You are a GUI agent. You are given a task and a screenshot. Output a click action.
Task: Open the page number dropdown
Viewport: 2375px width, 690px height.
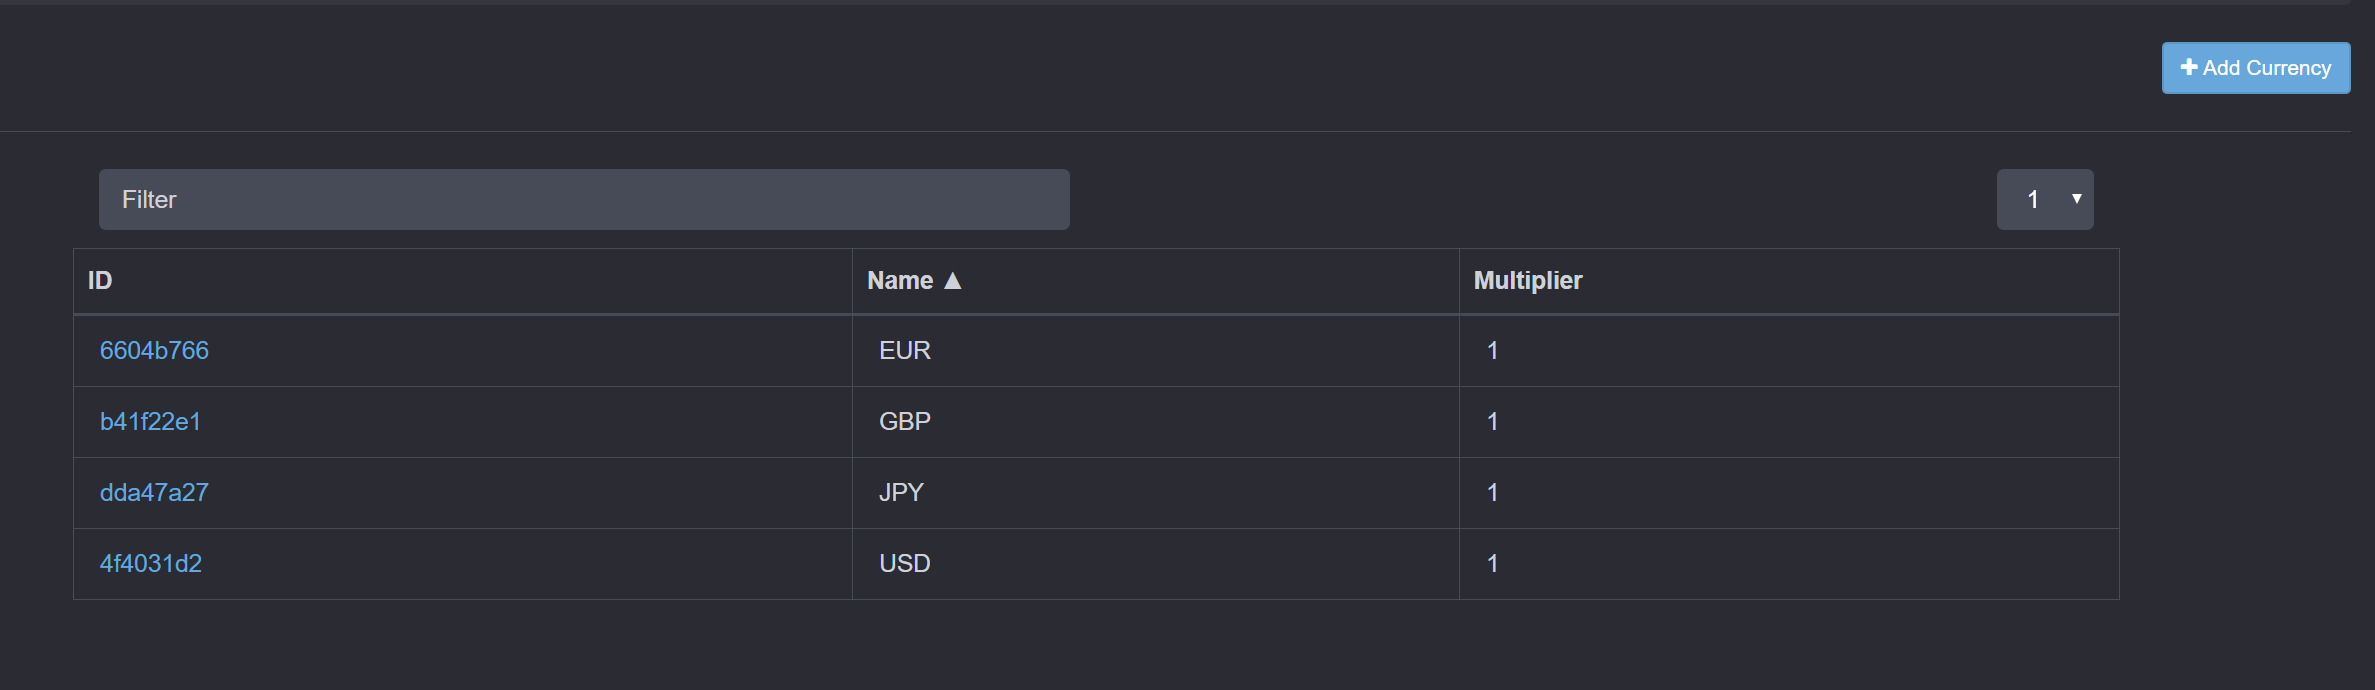click(x=2044, y=200)
